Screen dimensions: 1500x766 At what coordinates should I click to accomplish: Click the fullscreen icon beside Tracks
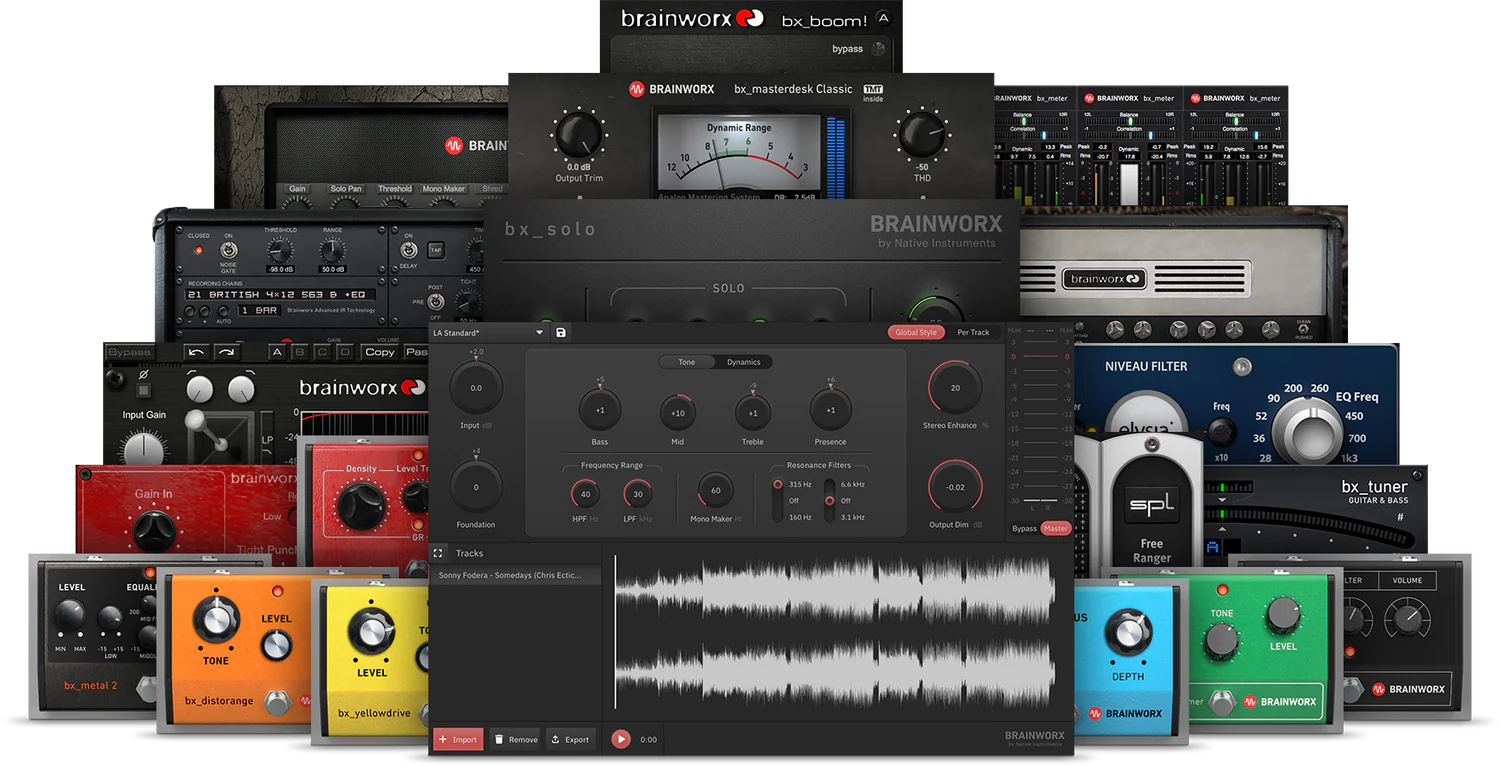tap(438, 553)
